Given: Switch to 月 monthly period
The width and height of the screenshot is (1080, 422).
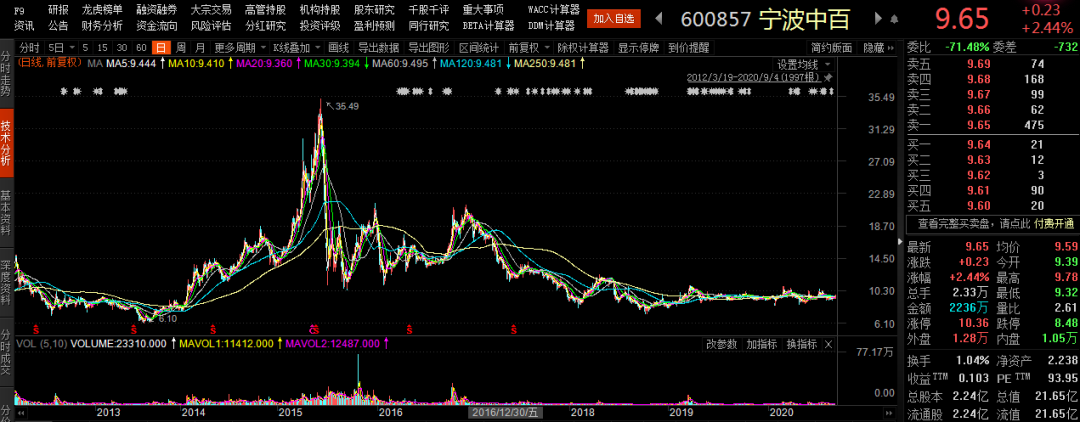Looking at the screenshot, I should (x=200, y=48).
